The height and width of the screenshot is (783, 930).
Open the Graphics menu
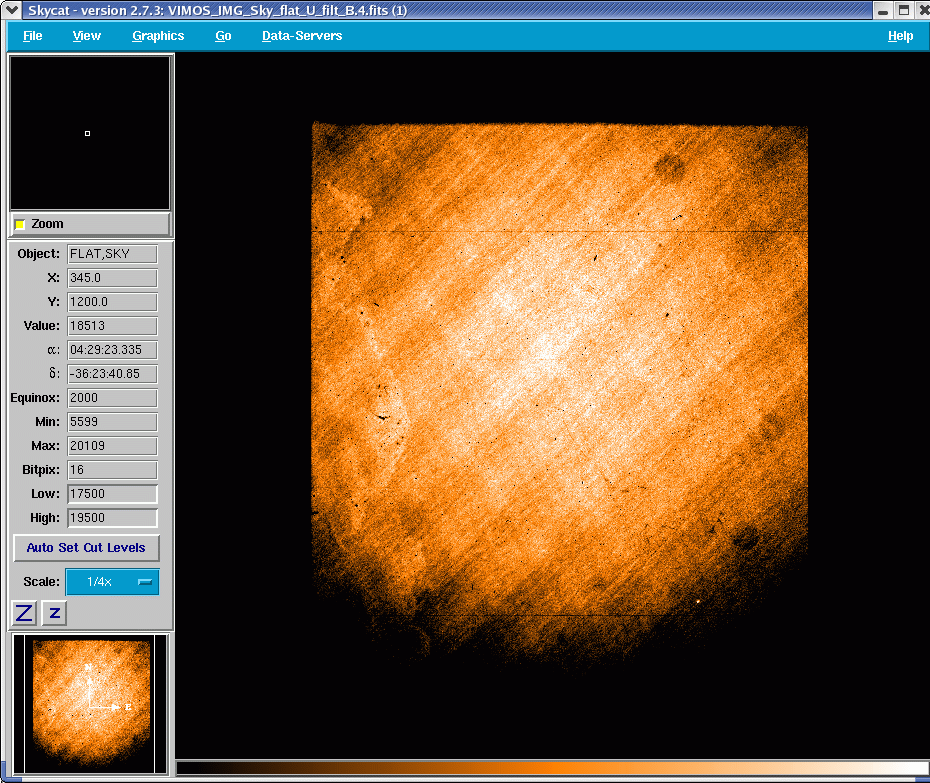click(158, 36)
